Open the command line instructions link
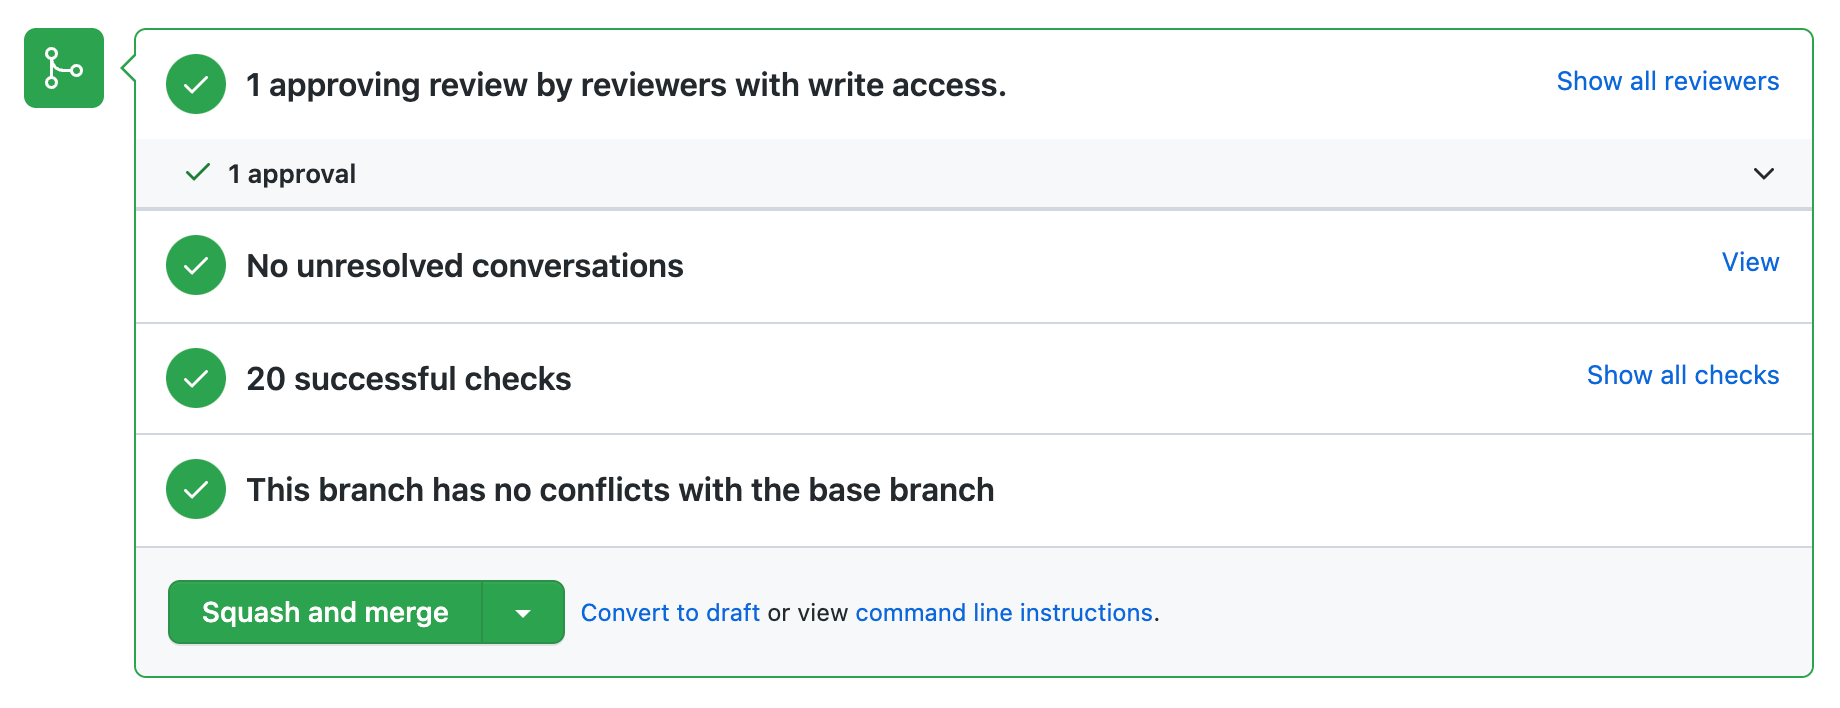The image size is (1840, 708). (1004, 613)
